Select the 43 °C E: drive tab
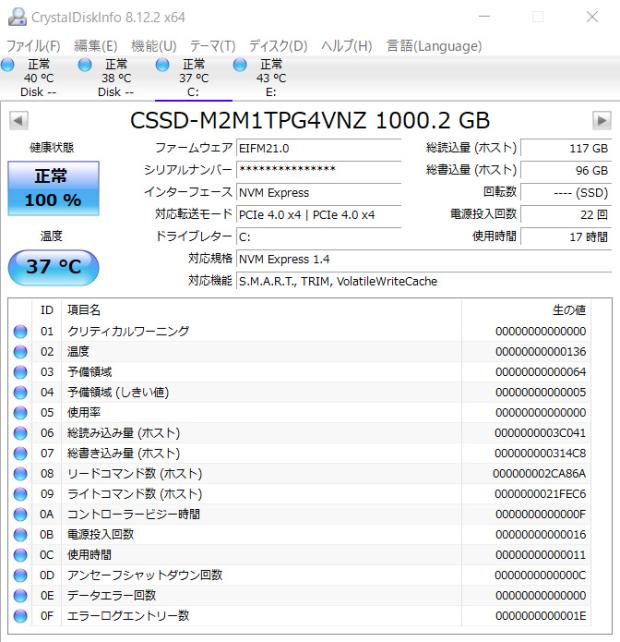 tap(271, 78)
